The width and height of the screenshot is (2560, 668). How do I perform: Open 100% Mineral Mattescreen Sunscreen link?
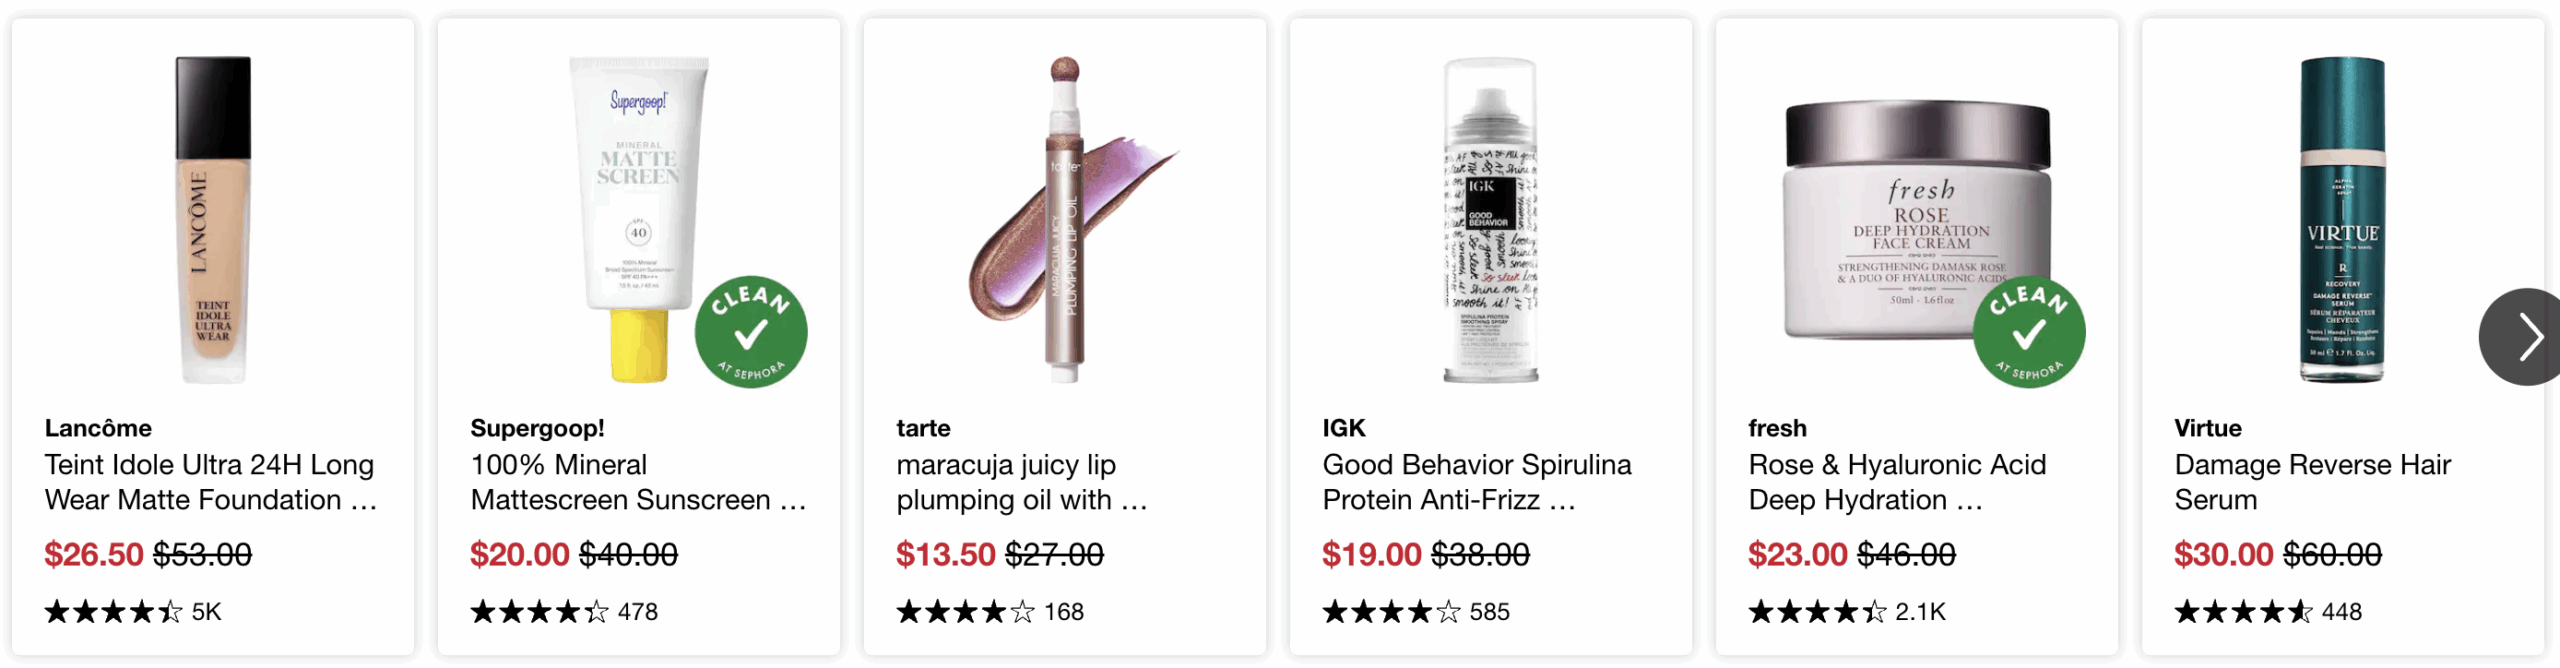(637, 482)
